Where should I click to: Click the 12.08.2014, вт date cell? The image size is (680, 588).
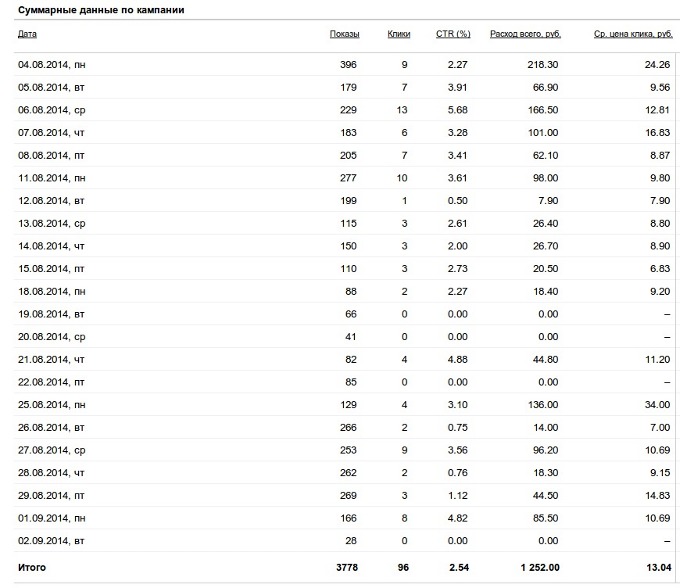point(51,201)
